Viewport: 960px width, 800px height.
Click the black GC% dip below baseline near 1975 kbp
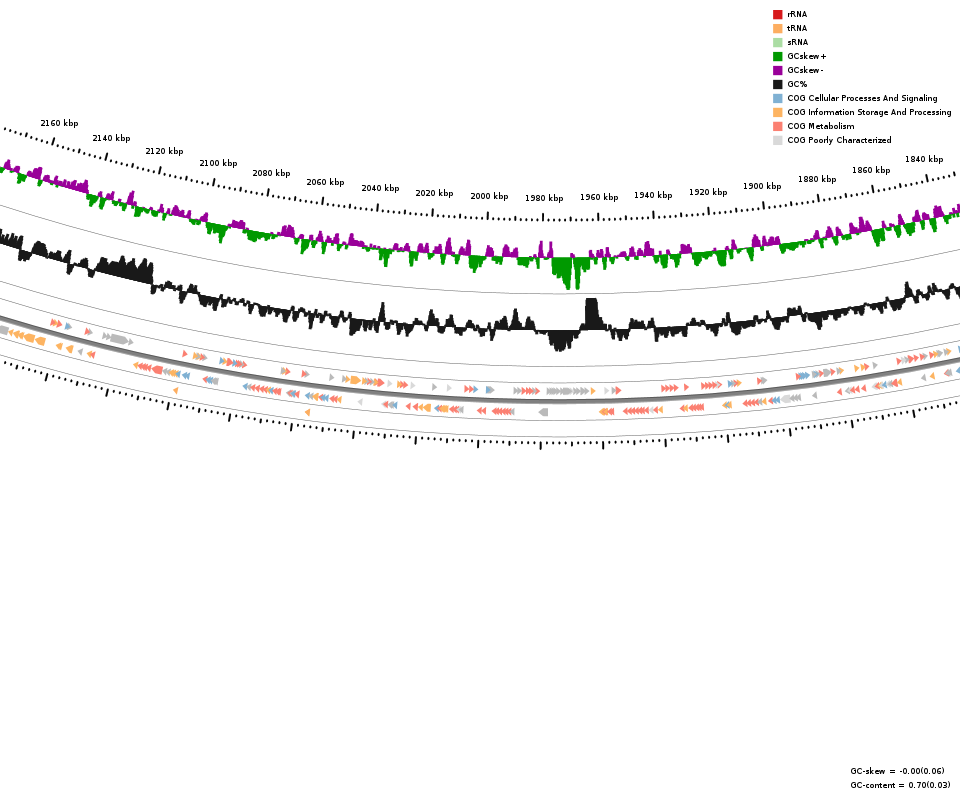562,340
